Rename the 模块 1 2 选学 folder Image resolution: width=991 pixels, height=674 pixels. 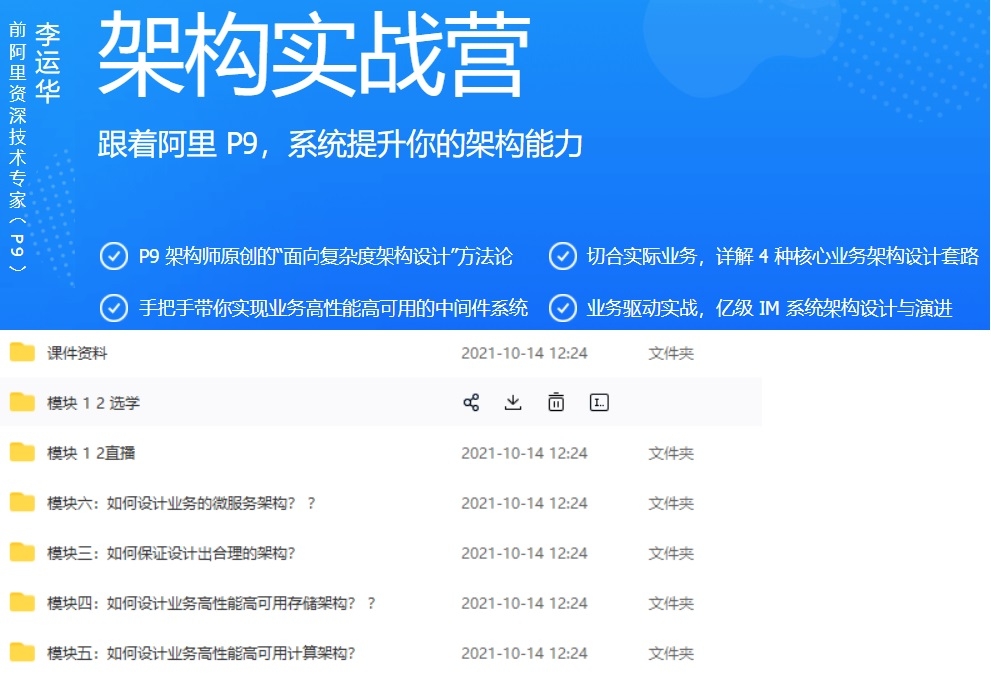(599, 403)
